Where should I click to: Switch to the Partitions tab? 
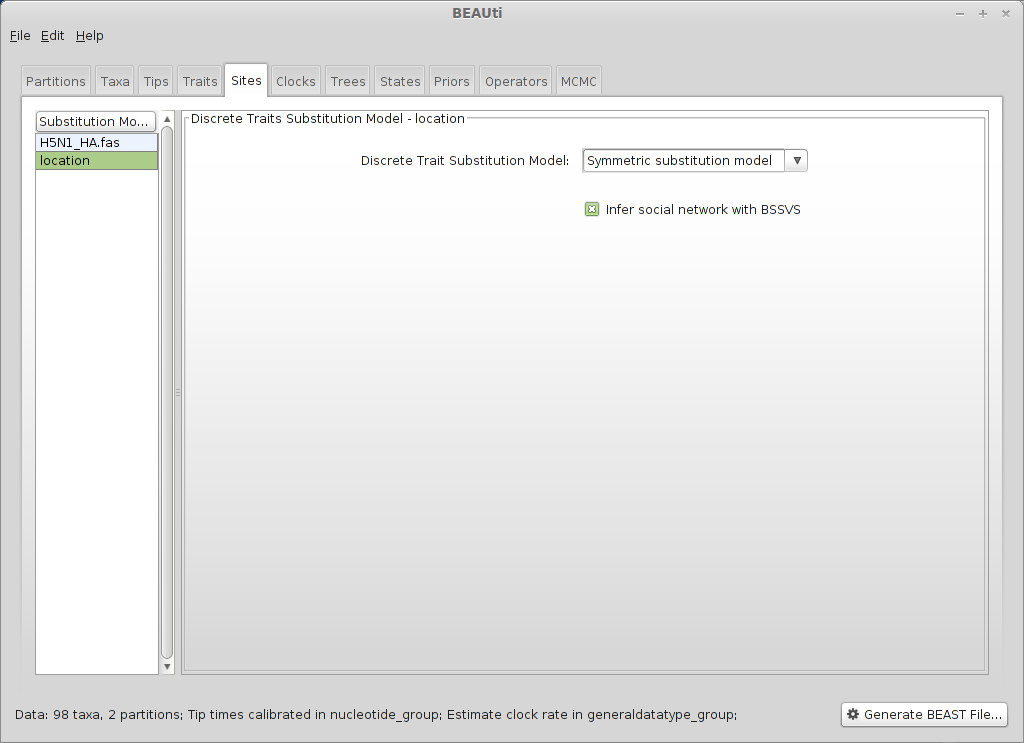point(56,82)
